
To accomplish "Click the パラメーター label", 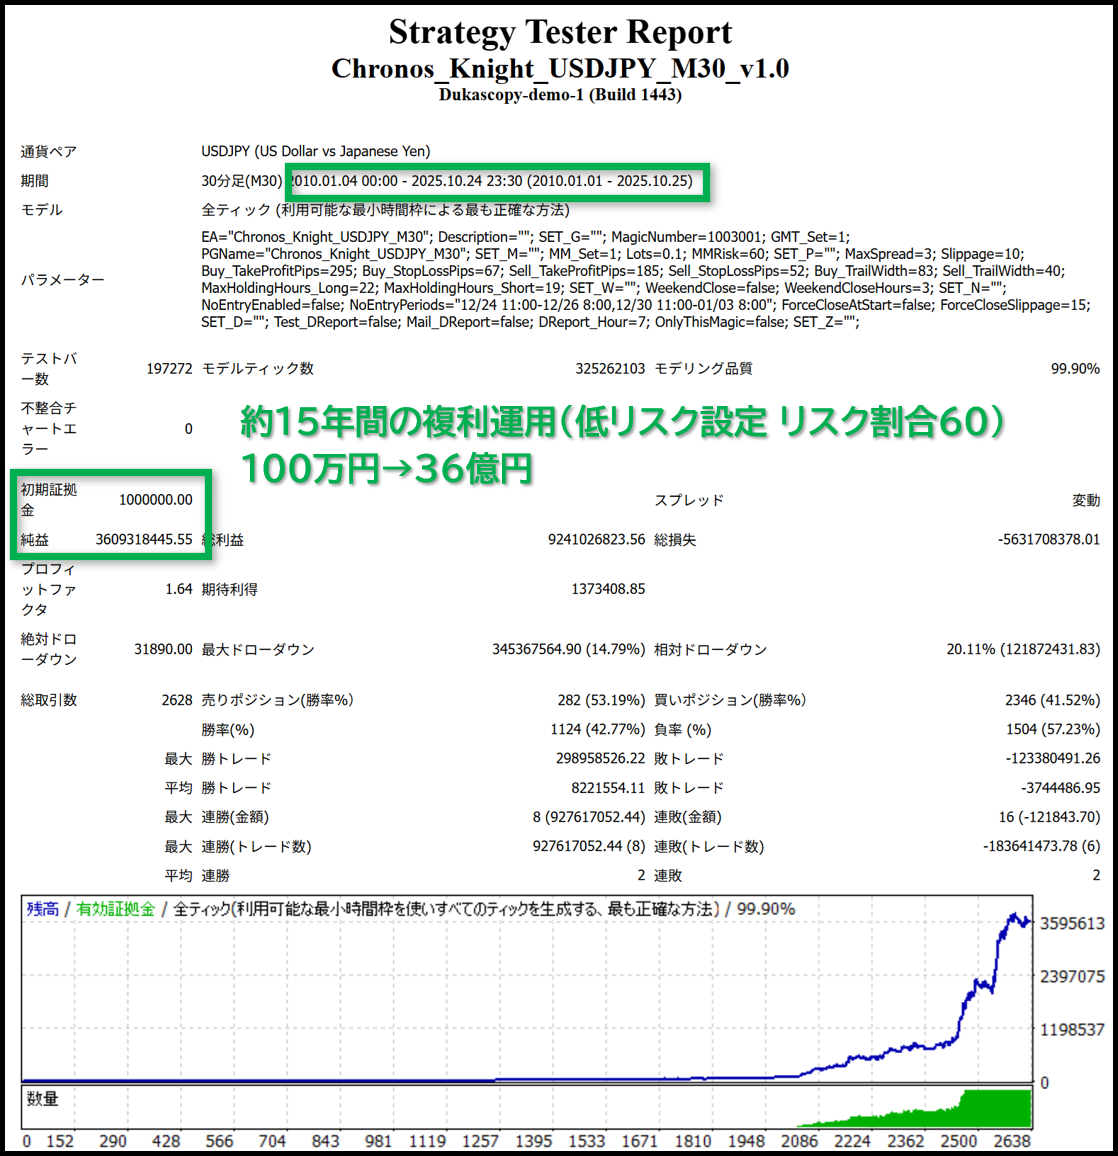I will 63,280.
